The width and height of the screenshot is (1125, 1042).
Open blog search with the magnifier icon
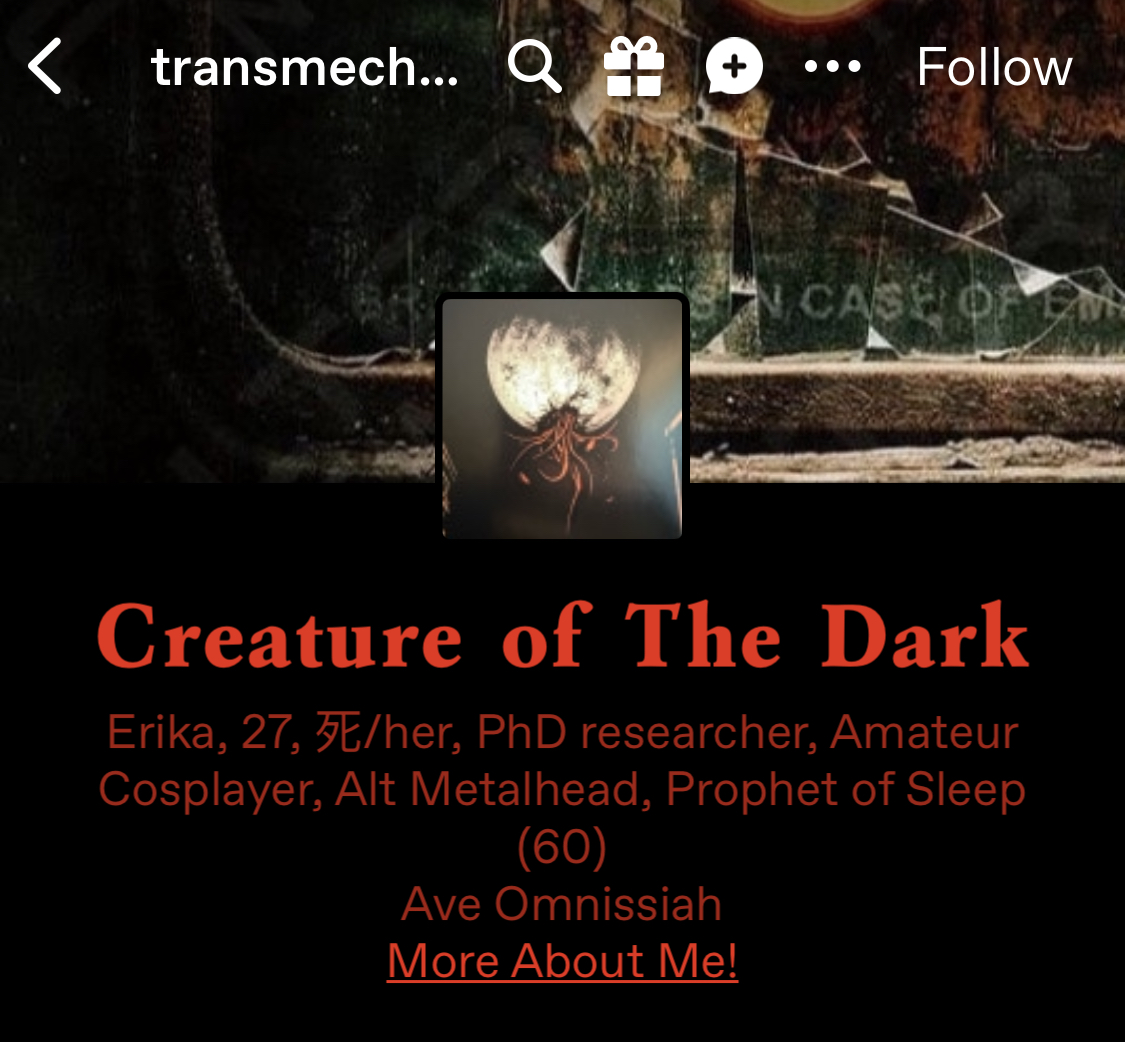pos(534,66)
